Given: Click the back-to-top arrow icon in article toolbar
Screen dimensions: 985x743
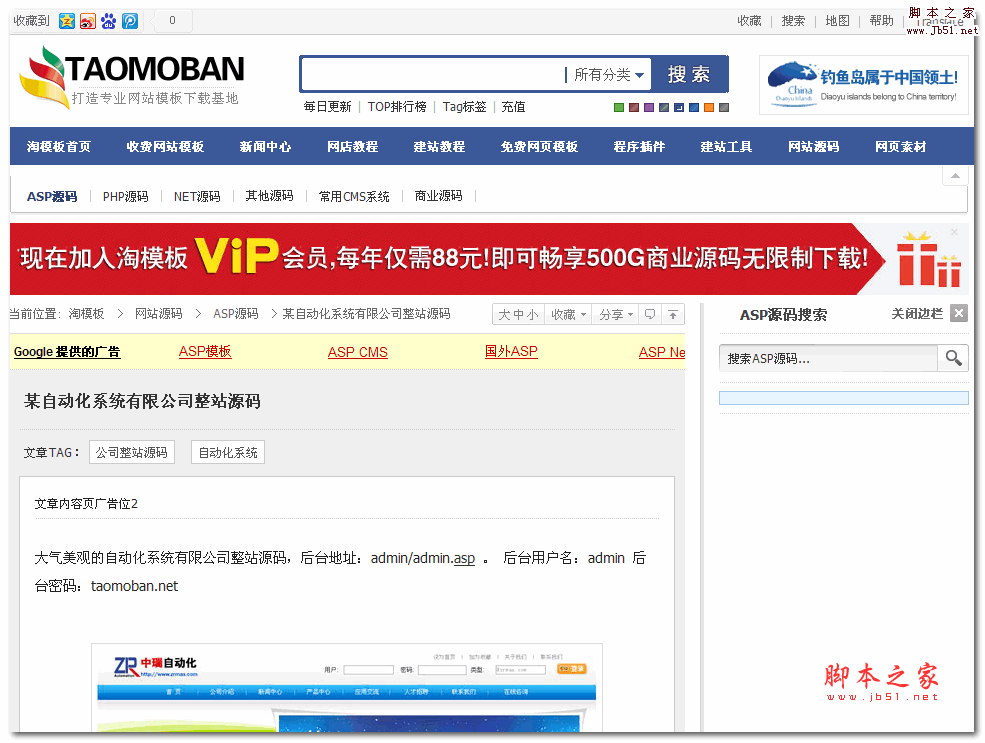Looking at the screenshot, I should pos(673,314).
